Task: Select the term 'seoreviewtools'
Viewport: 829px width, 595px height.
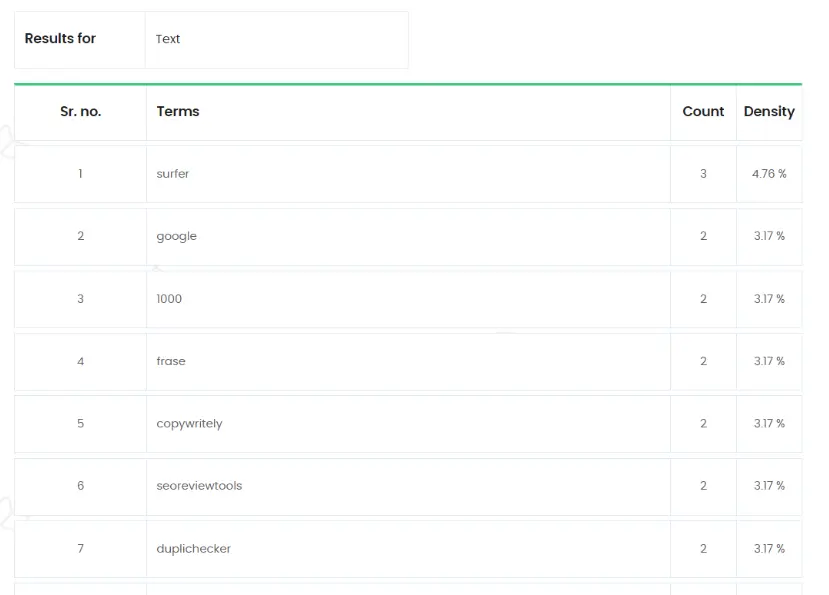Action: 199,486
